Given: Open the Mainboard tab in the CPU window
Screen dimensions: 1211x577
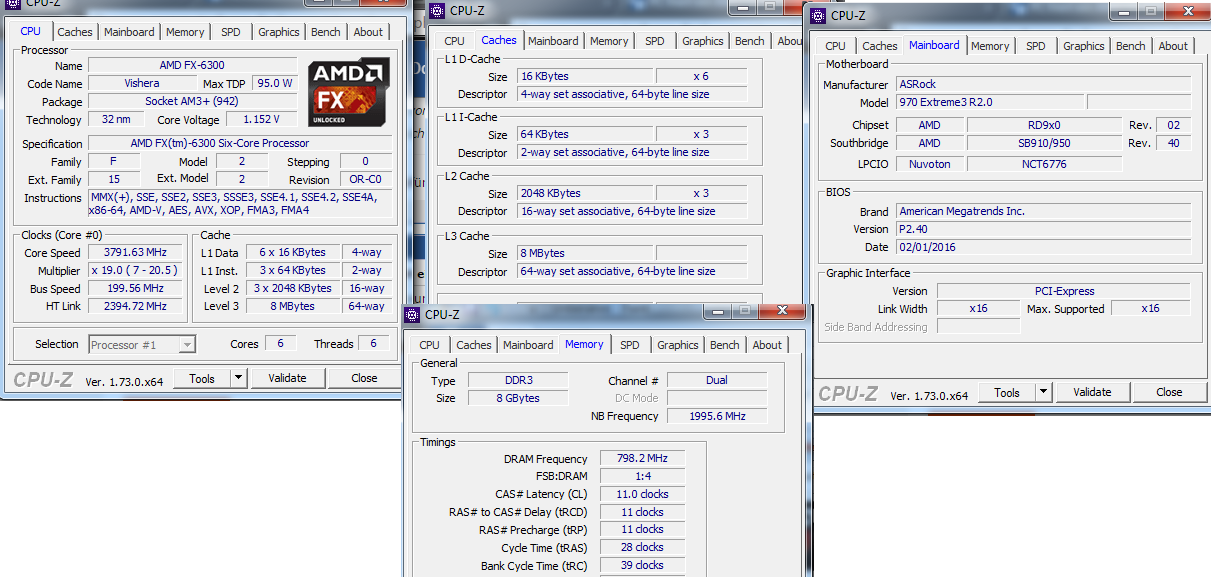Looking at the screenshot, I should pos(130,32).
